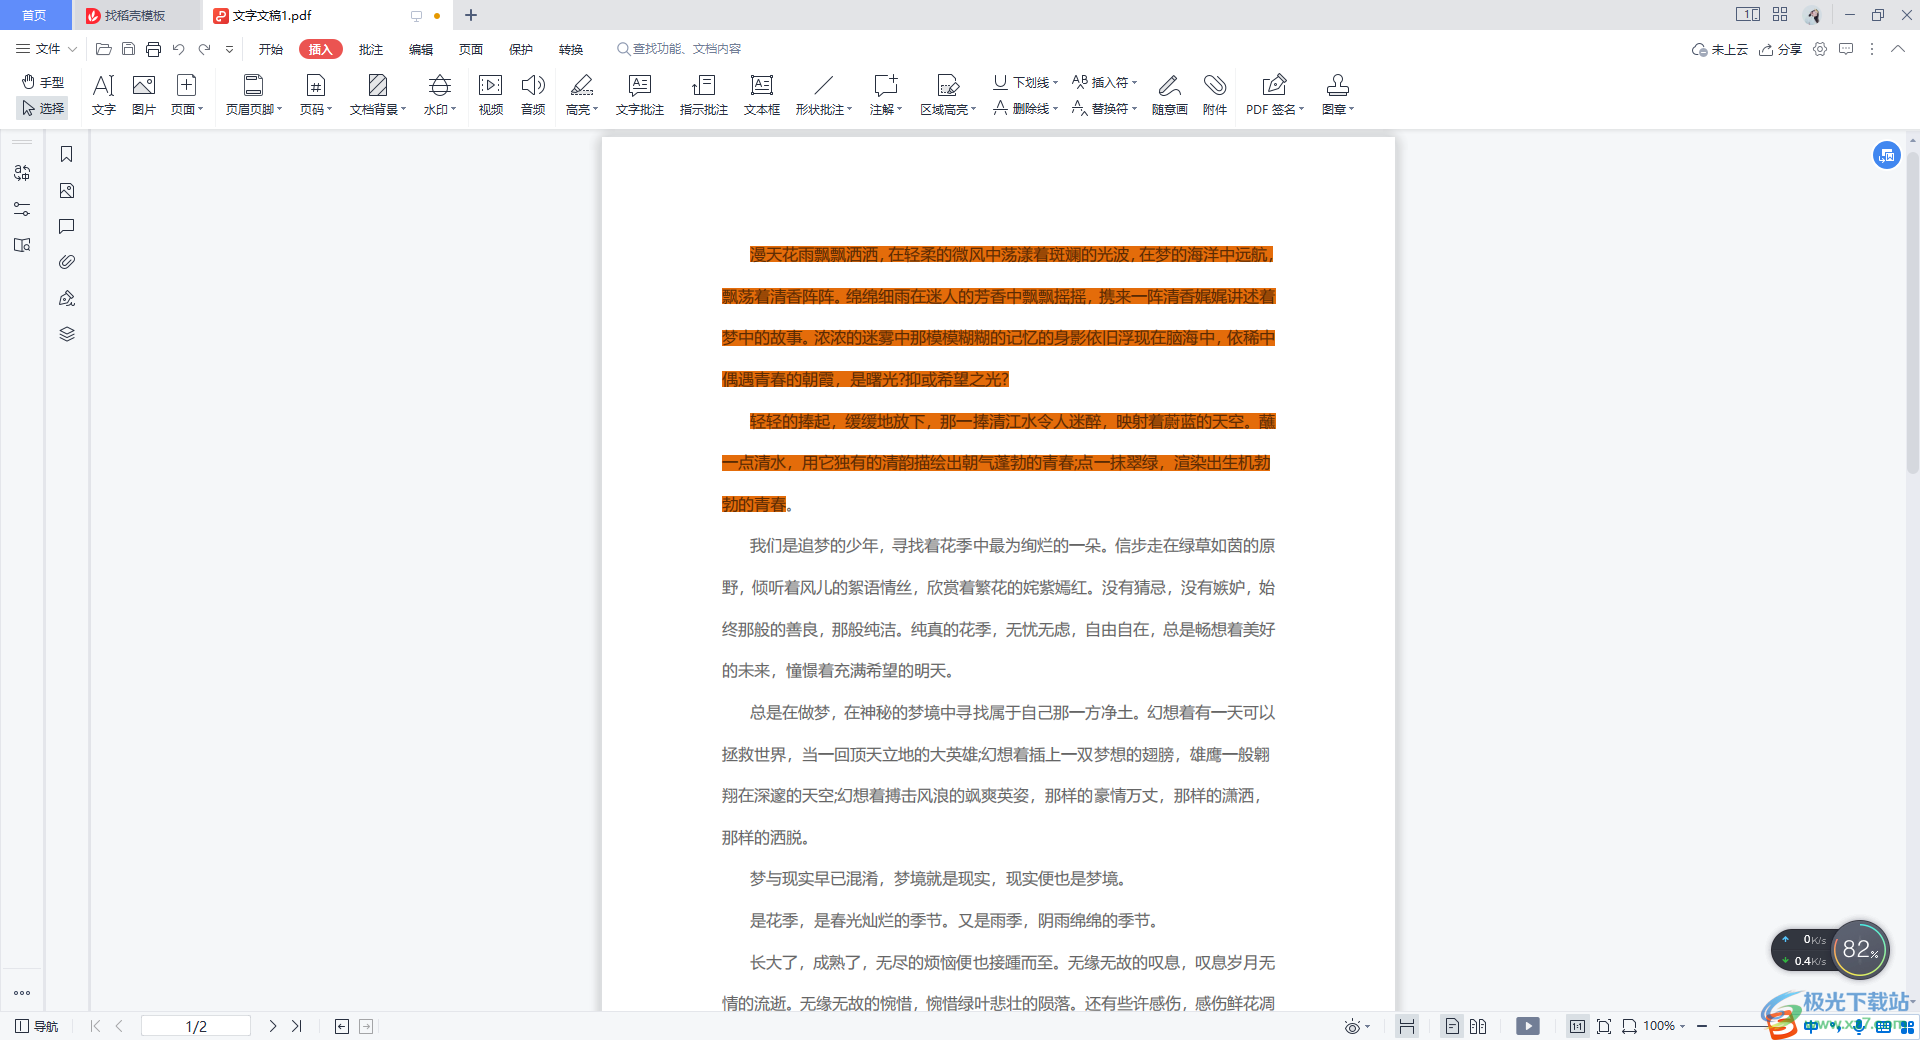This screenshot has height=1040, width=1920.
Task: Go to the next page arrow
Action: (272, 1026)
